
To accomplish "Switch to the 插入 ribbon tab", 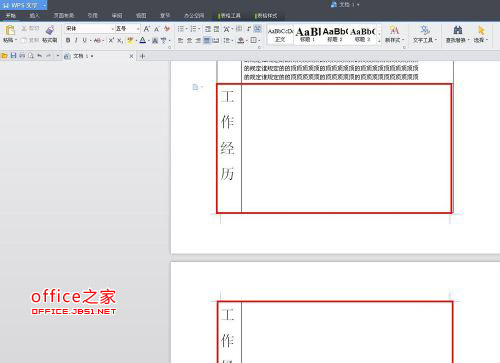I will 34,16.
